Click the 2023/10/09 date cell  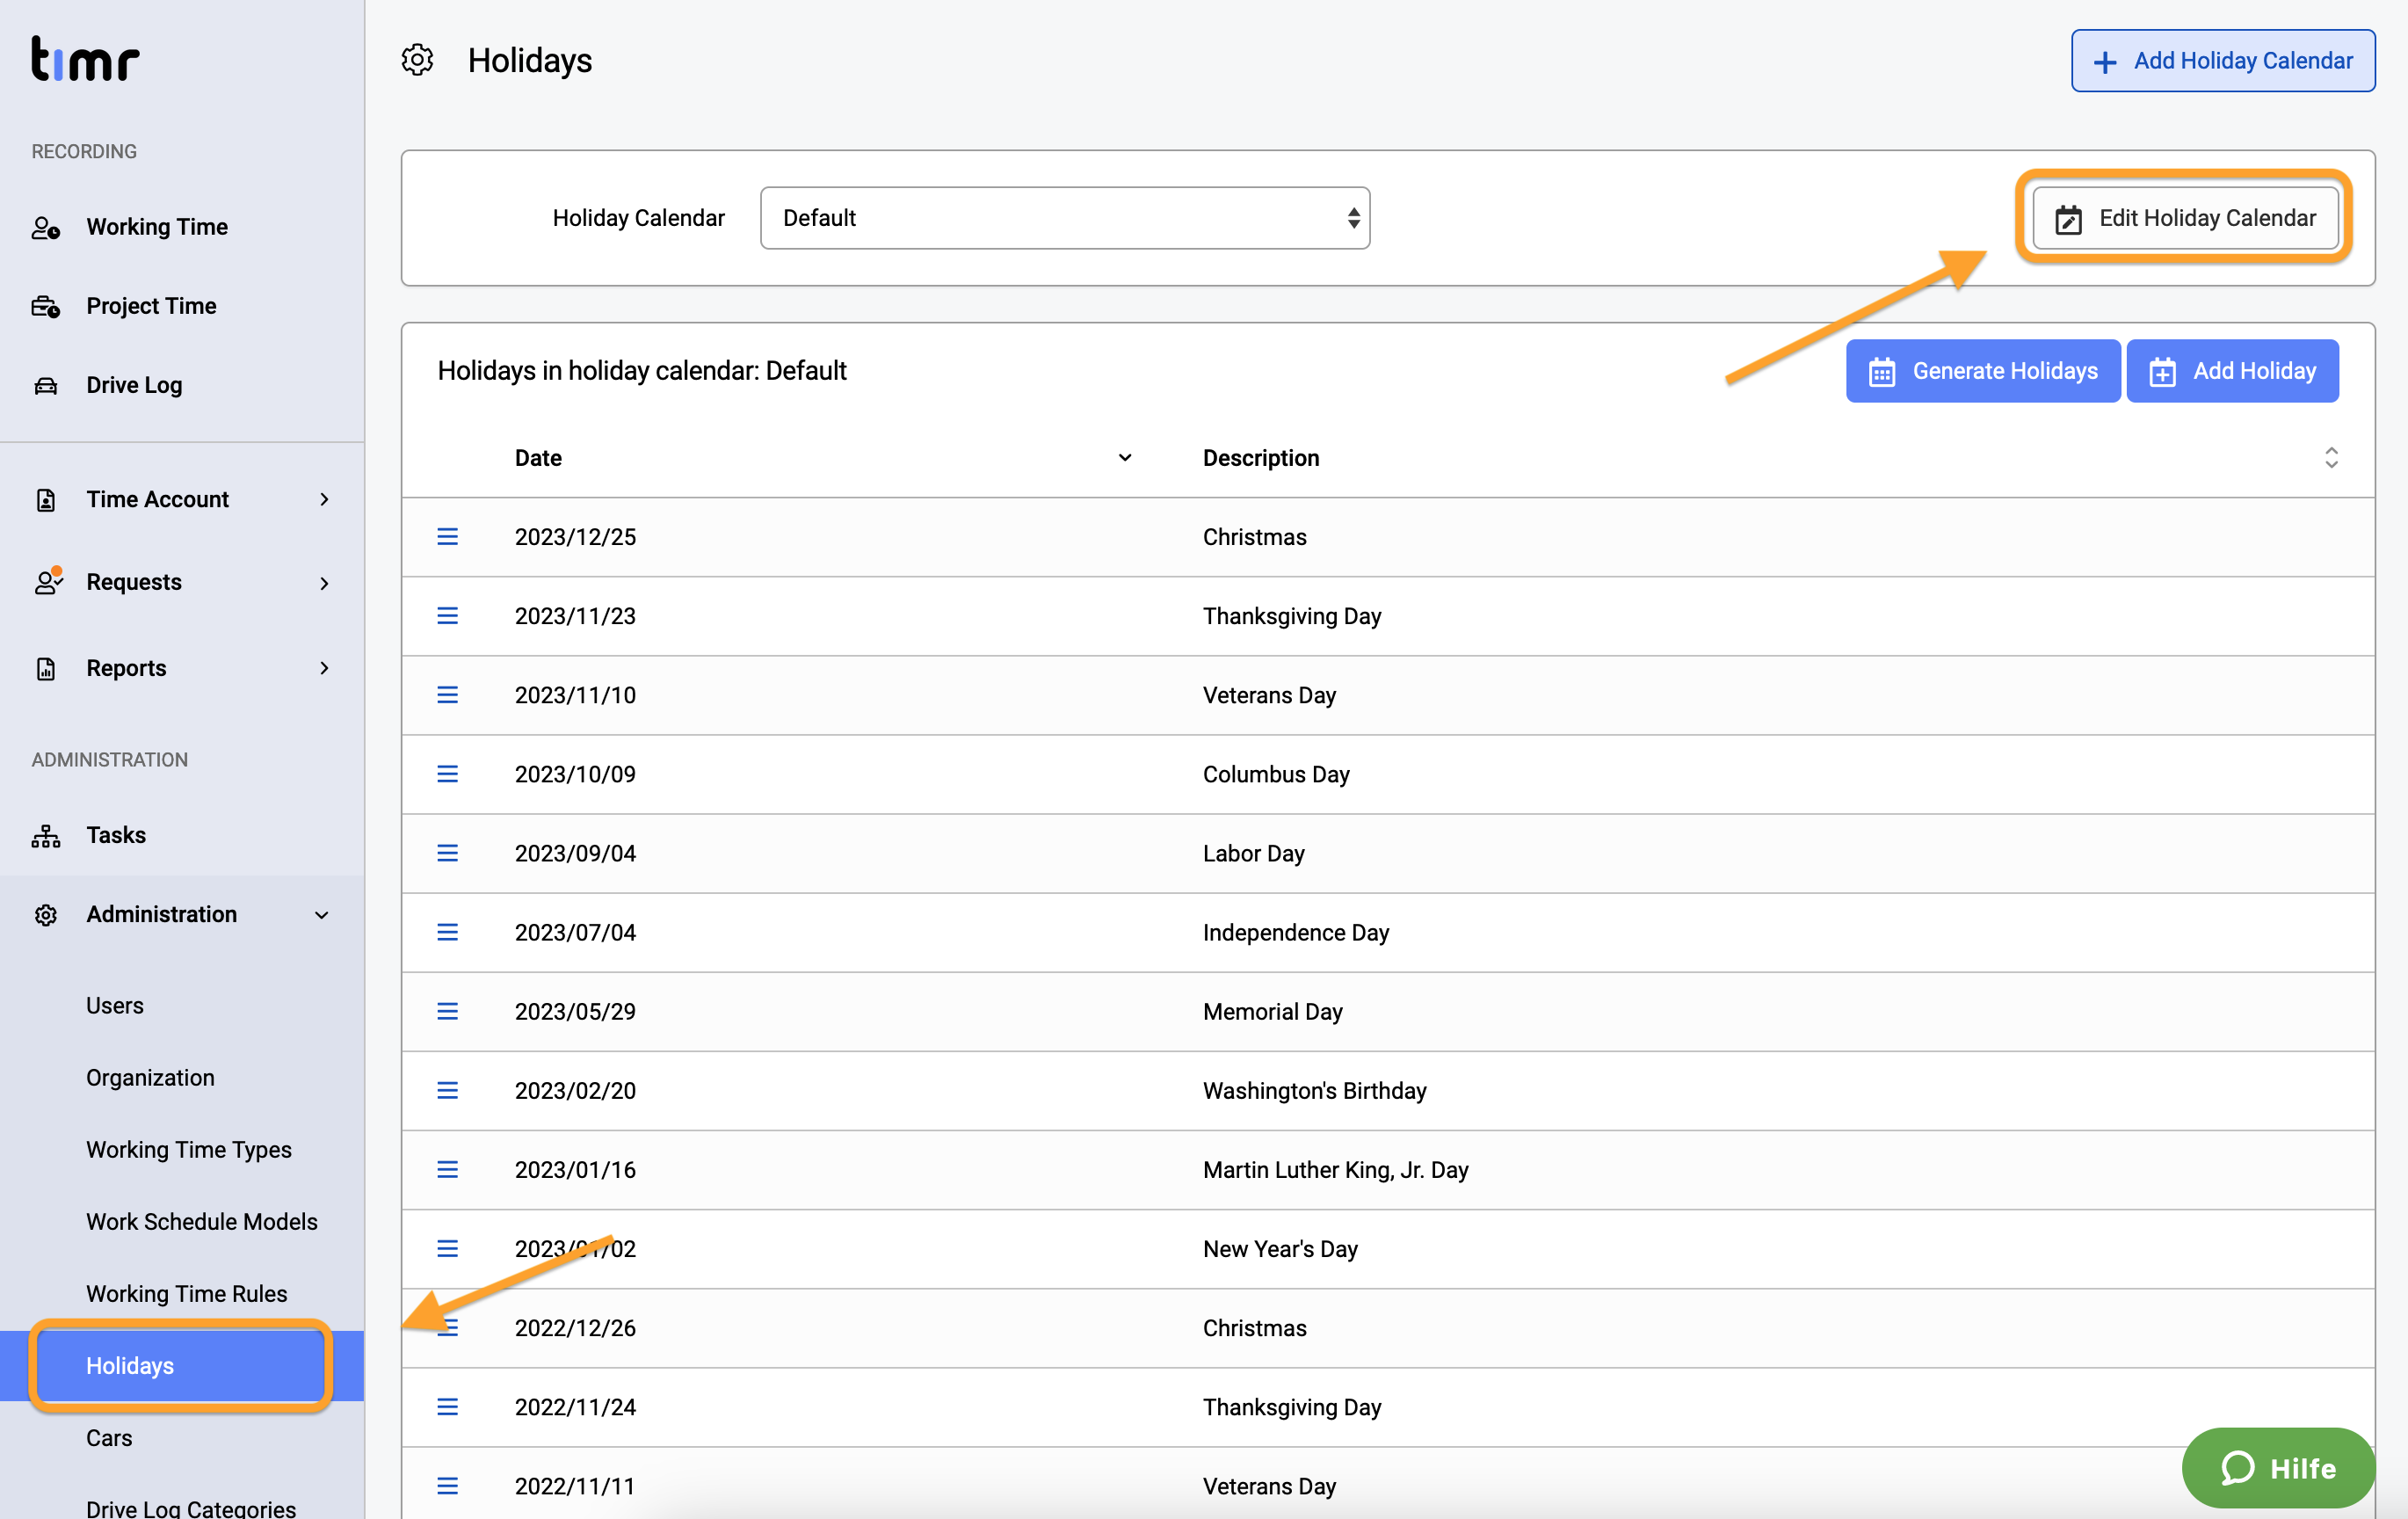coord(575,774)
